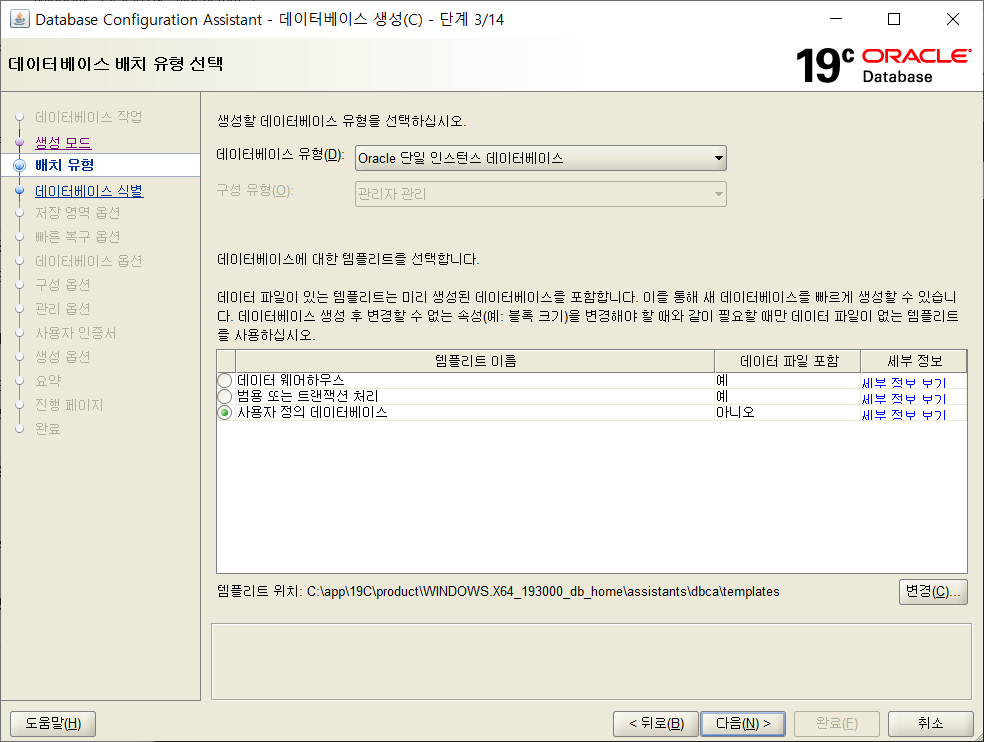Click the 빠른 복구 옵션 step

coord(77,237)
